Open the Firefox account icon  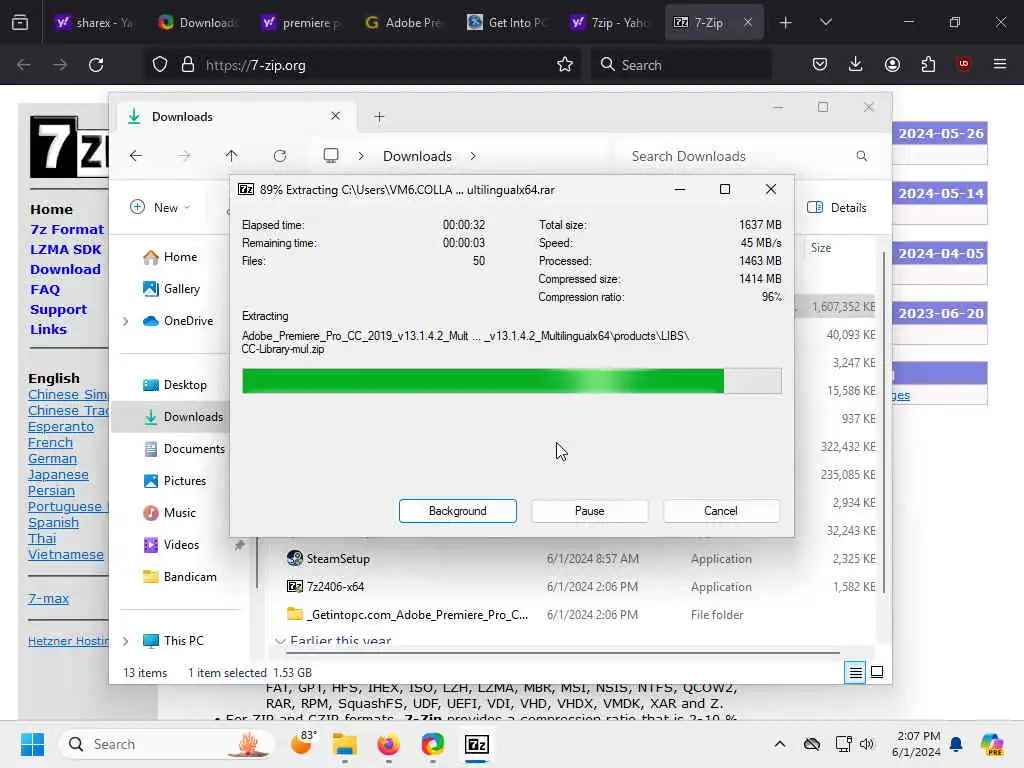coord(892,65)
